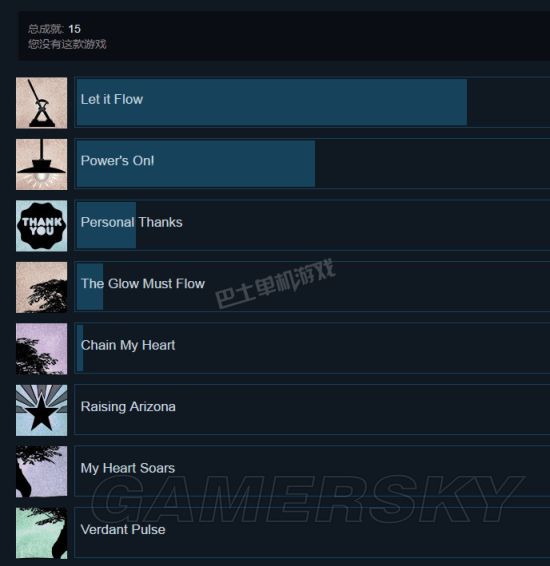Image resolution: width=550 pixels, height=566 pixels.
Task: Click the Power's On! title text
Action: 117,161
